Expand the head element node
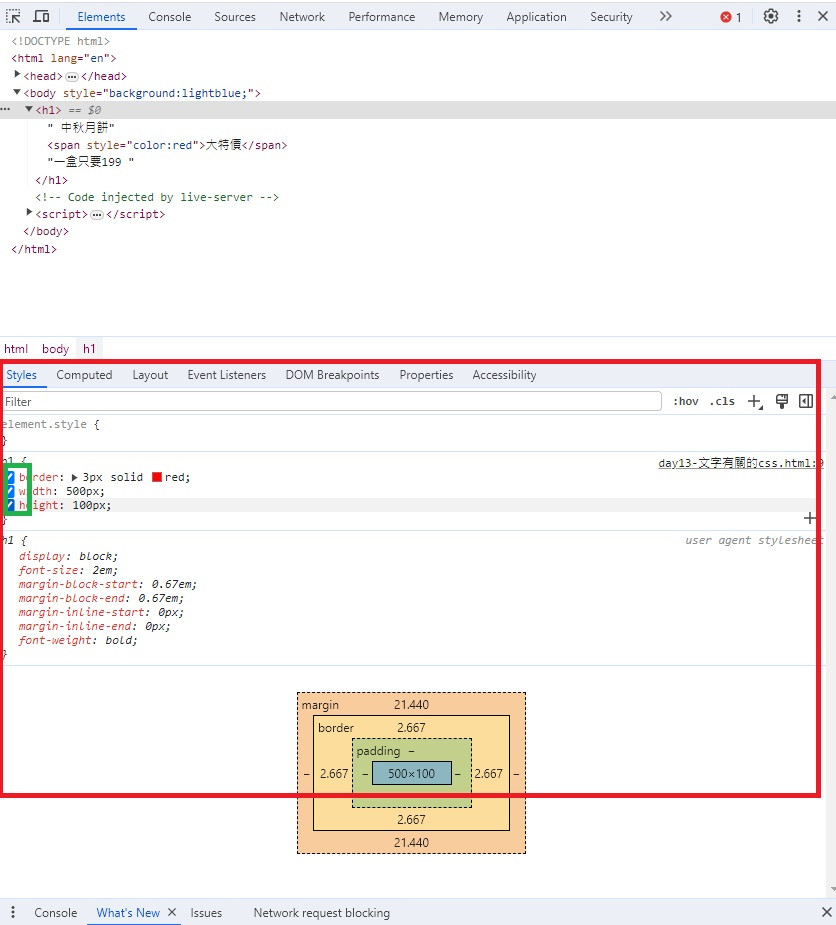Image resolution: width=836 pixels, height=925 pixels. pos(17,75)
